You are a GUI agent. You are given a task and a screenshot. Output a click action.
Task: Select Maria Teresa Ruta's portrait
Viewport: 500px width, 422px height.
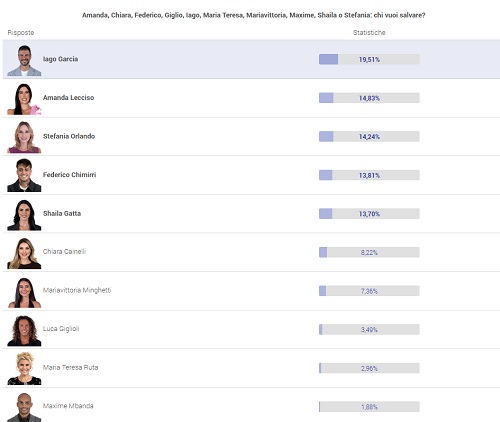click(x=24, y=369)
